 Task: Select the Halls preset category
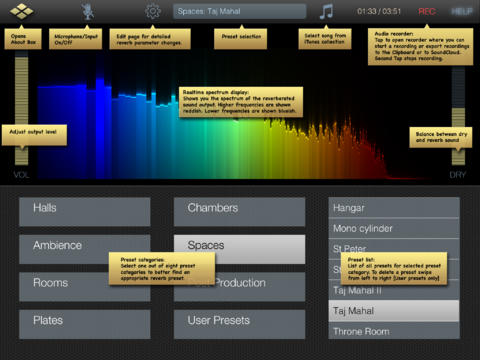(x=85, y=212)
